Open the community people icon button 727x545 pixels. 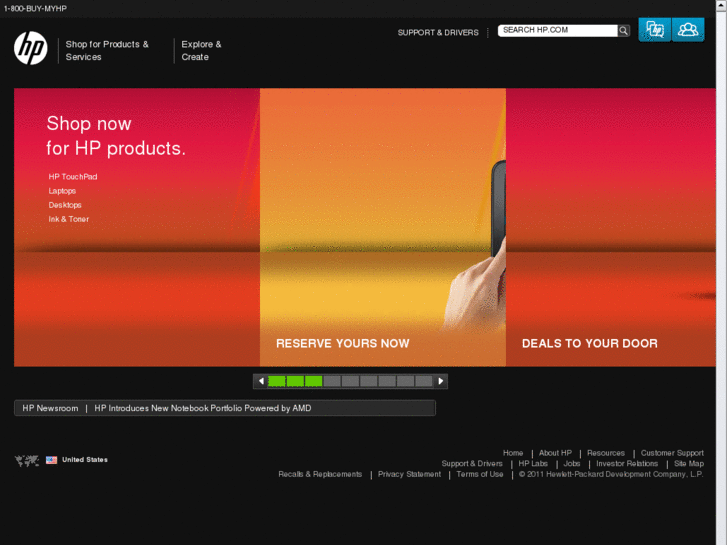(x=688, y=30)
